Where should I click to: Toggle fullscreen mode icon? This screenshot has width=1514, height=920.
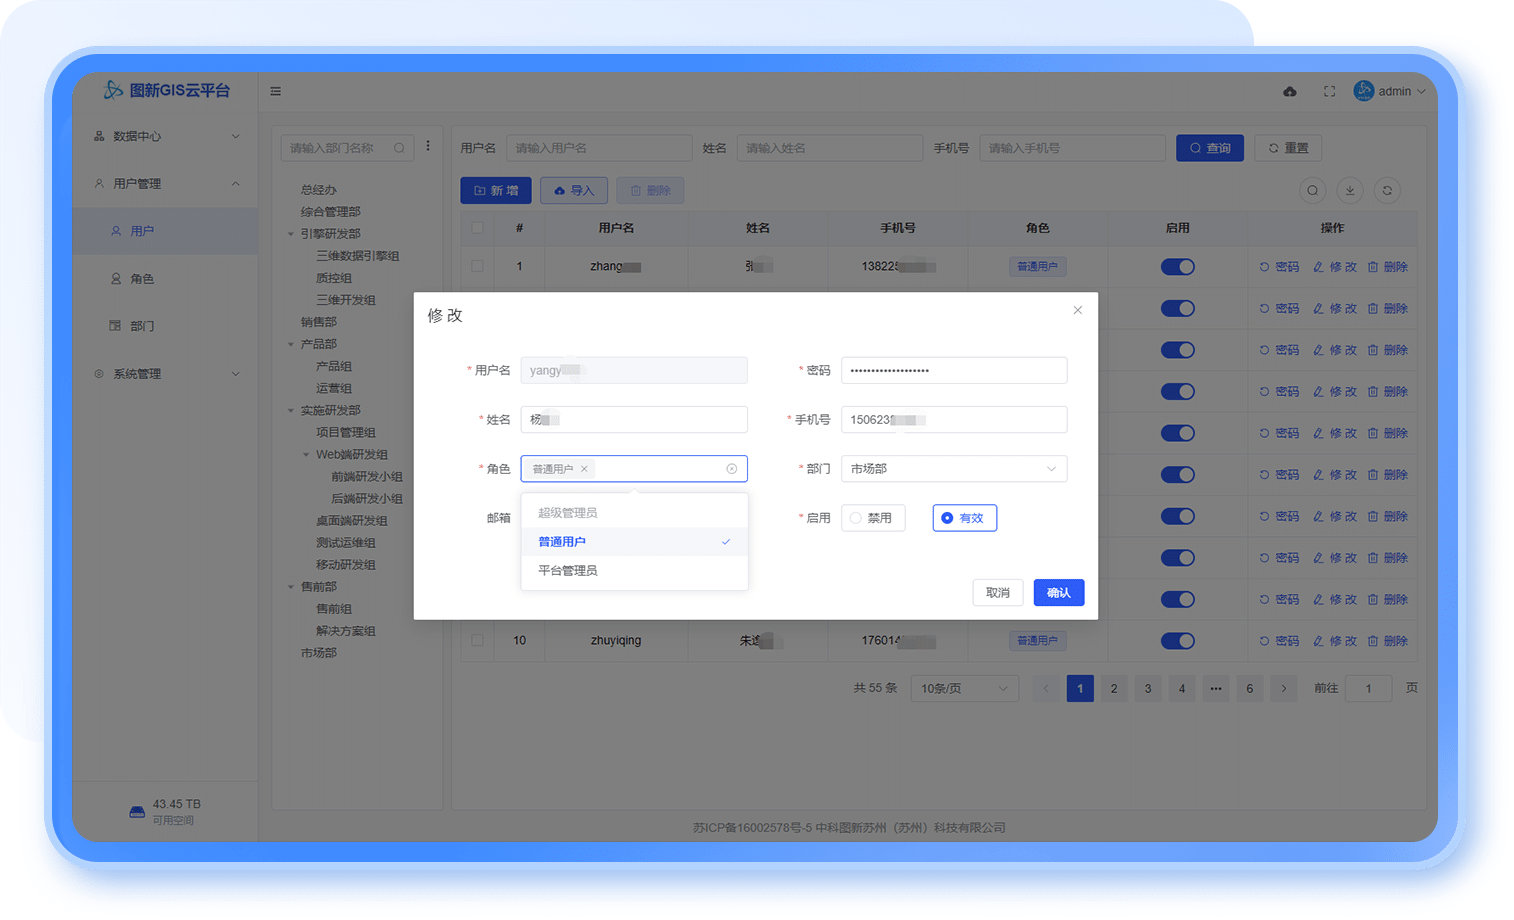1329,91
